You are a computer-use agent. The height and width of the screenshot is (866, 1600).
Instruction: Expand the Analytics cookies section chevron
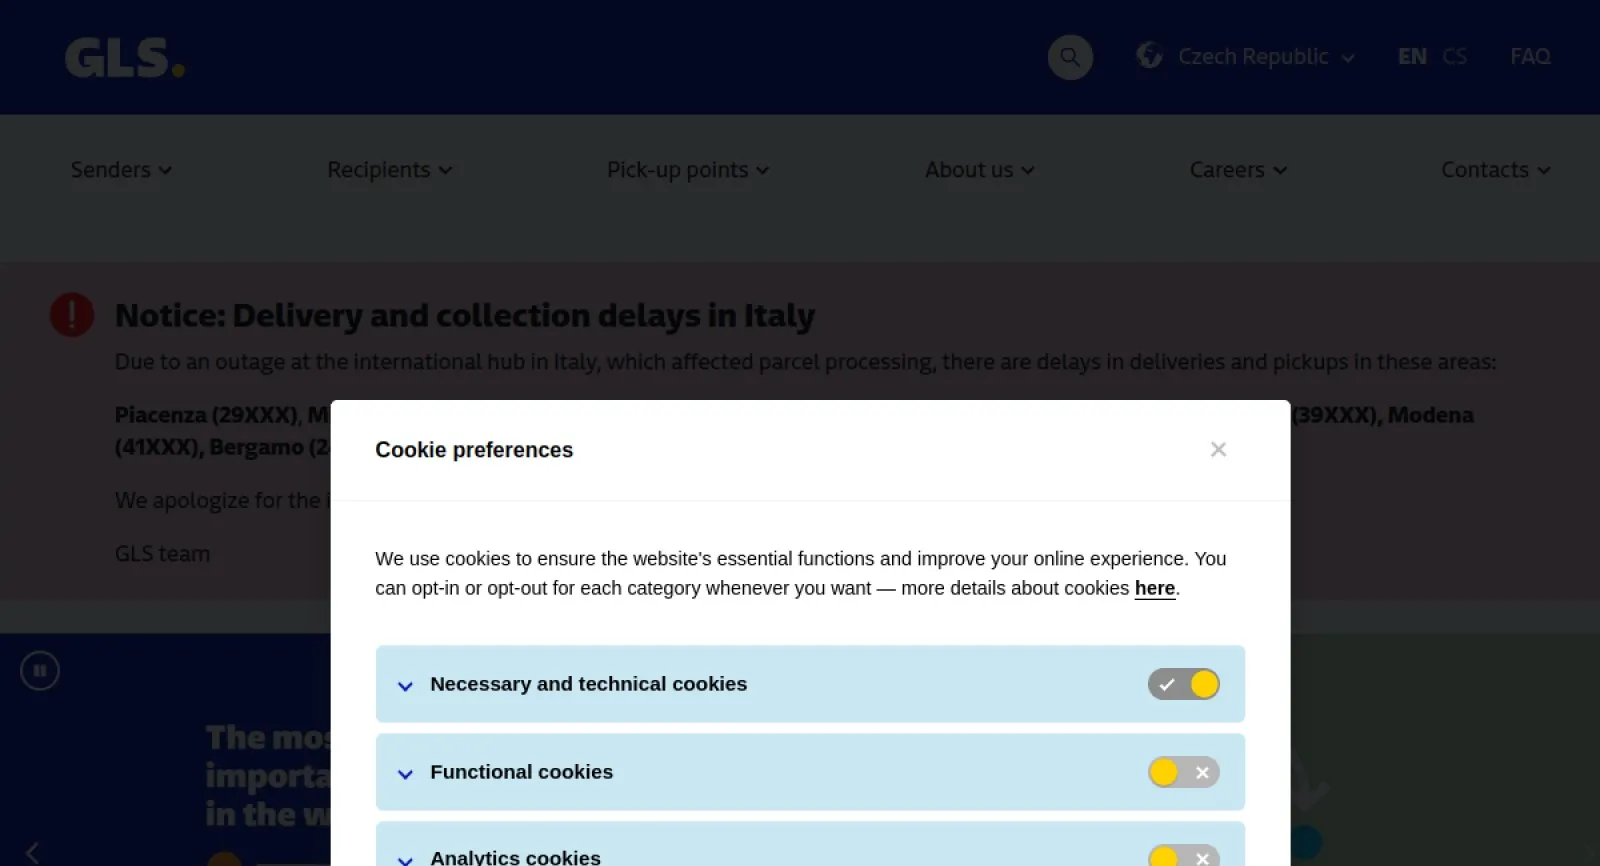(x=405, y=859)
